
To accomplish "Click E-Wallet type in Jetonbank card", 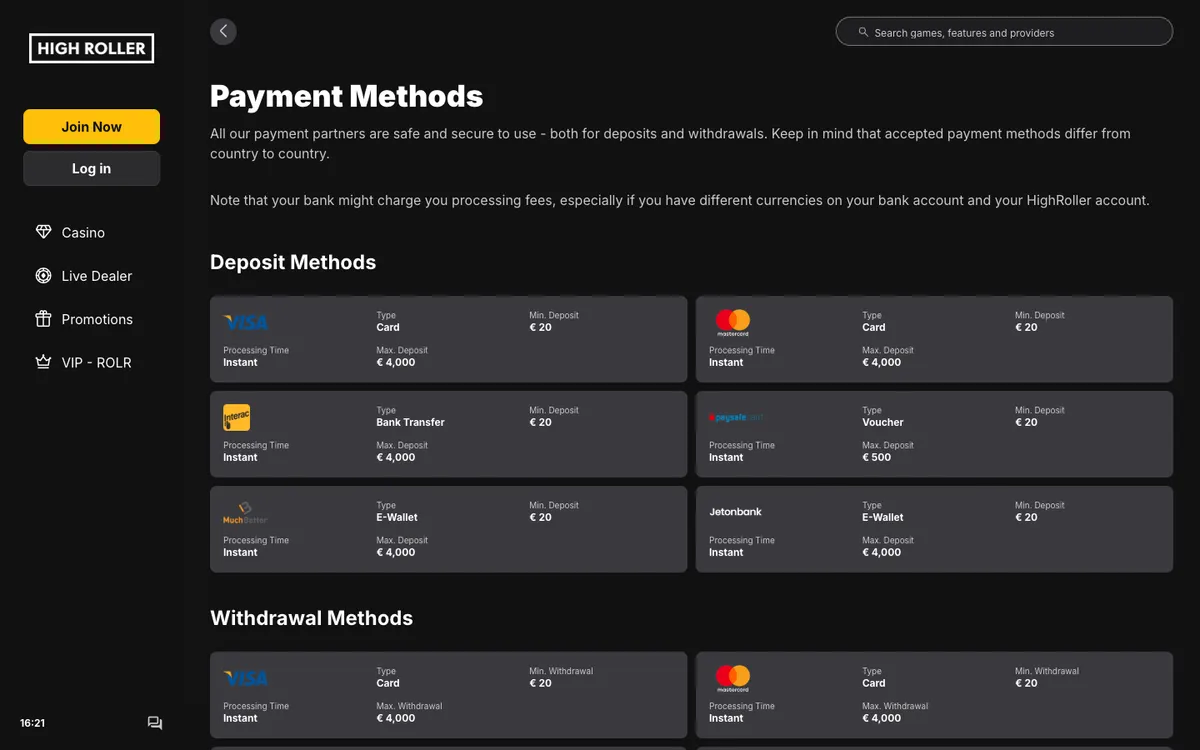I will pos(883,517).
